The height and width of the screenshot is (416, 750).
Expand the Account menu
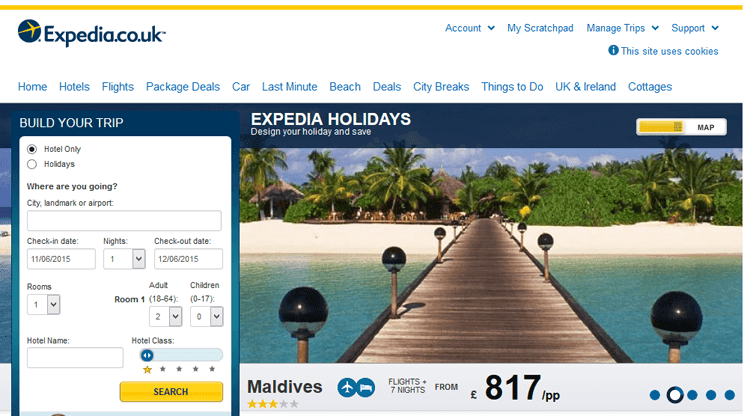469,28
